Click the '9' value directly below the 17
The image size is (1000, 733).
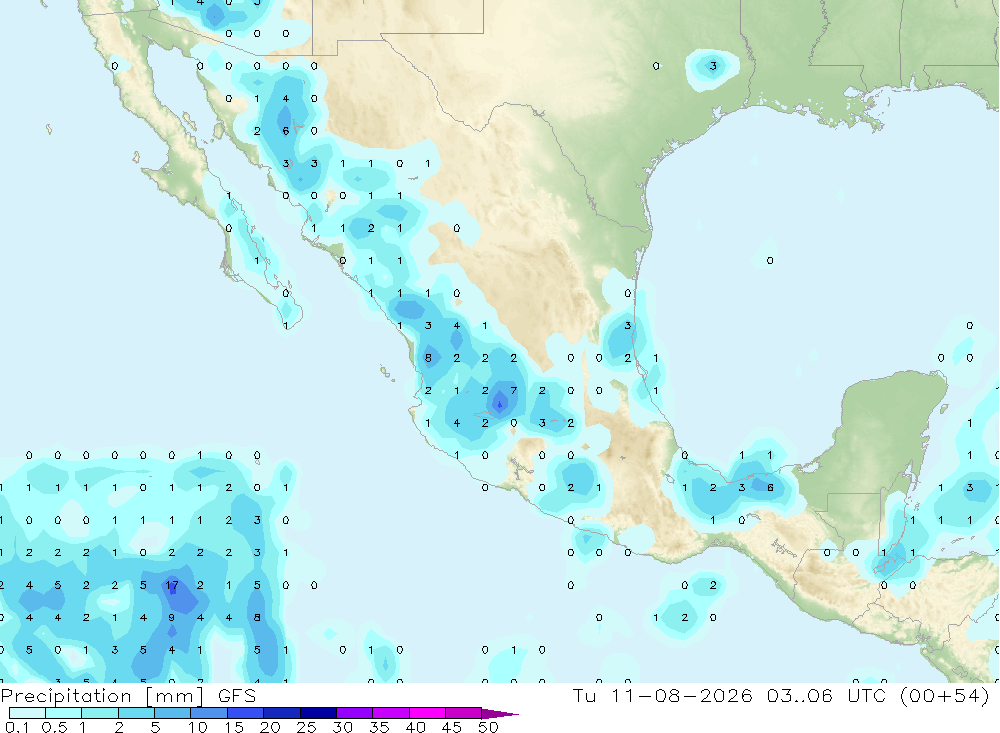click(x=172, y=618)
